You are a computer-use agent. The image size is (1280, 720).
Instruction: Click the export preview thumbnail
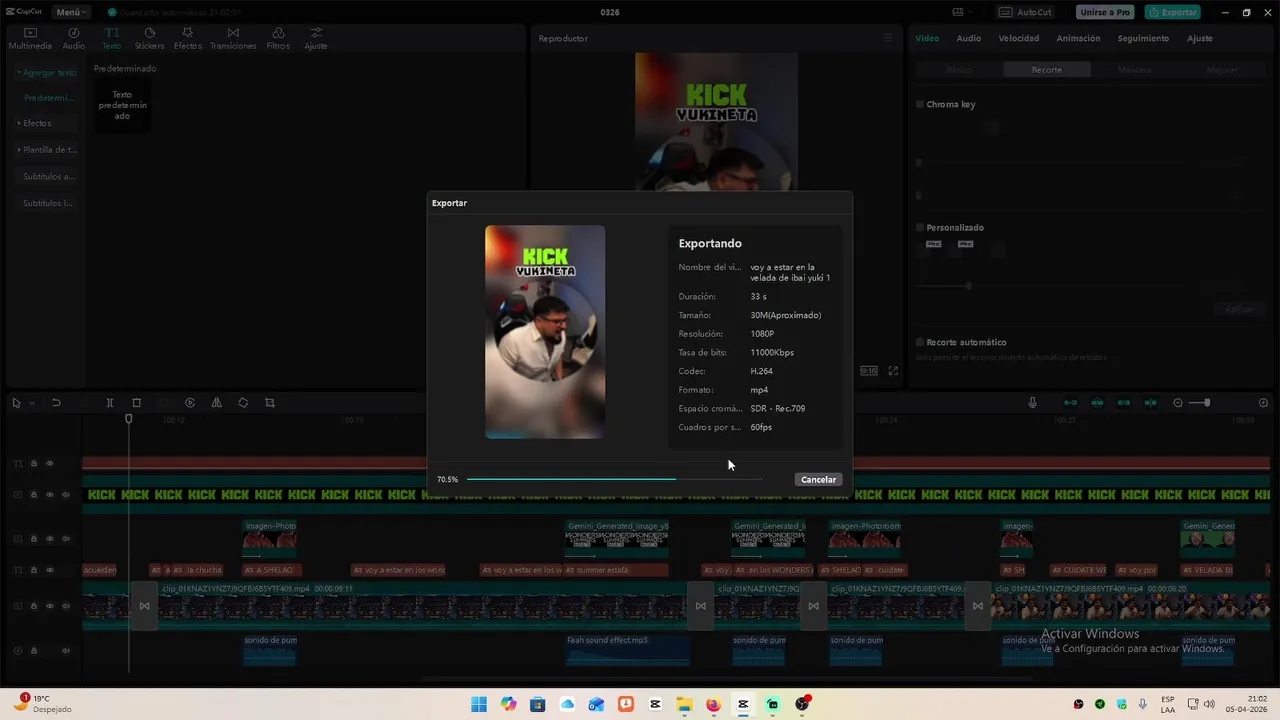click(x=545, y=332)
